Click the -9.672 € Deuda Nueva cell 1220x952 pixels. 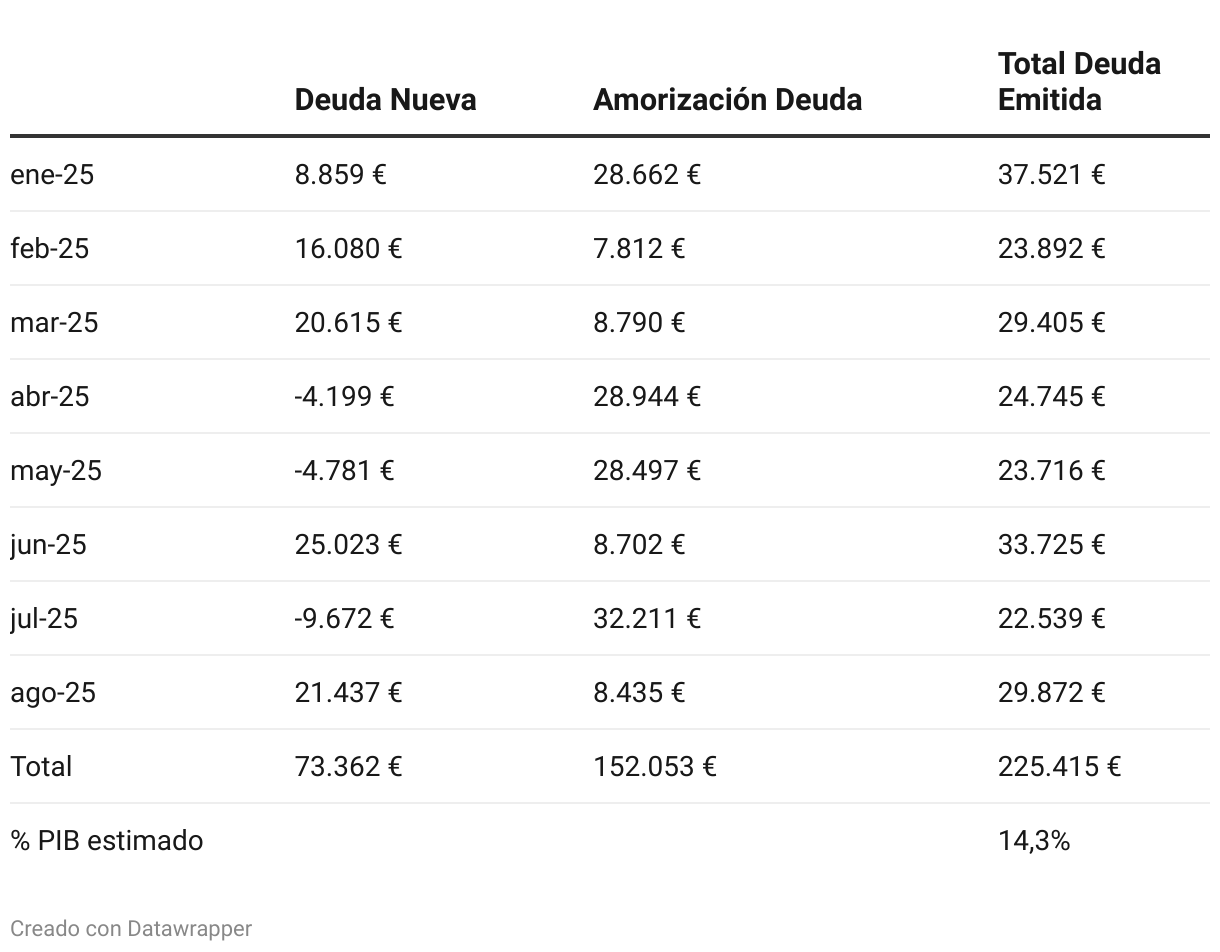(344, 618)
